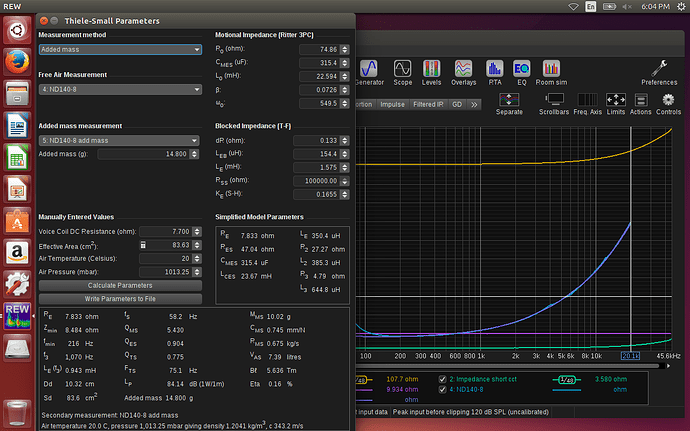
Task: Open the Levels meter tool
Action: (431, 73)
